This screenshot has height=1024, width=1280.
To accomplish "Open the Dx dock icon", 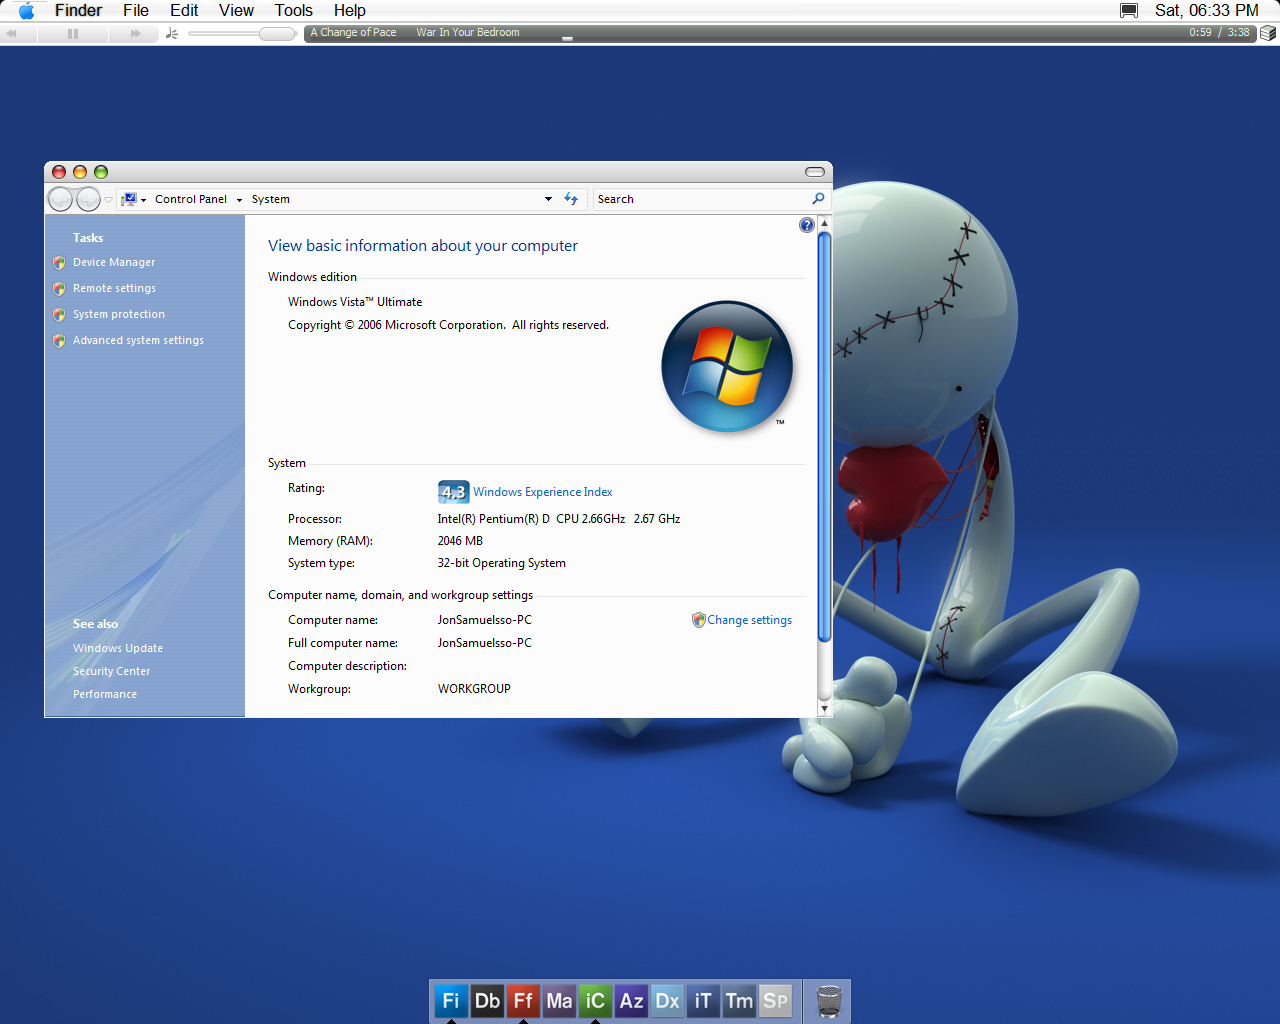I will pos(667,1001).
